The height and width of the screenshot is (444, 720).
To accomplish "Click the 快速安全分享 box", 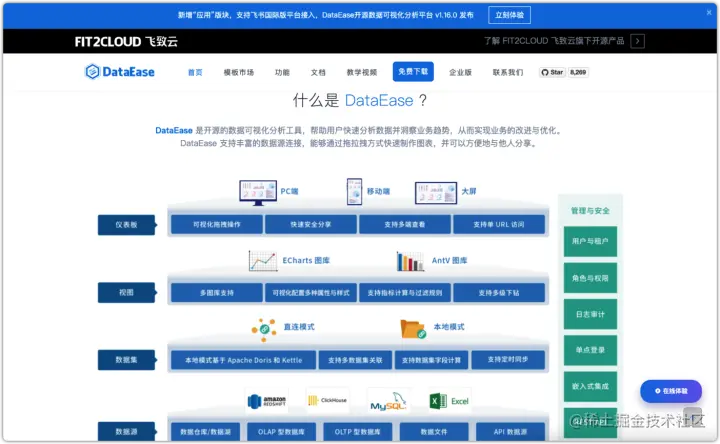I will 311,225.
